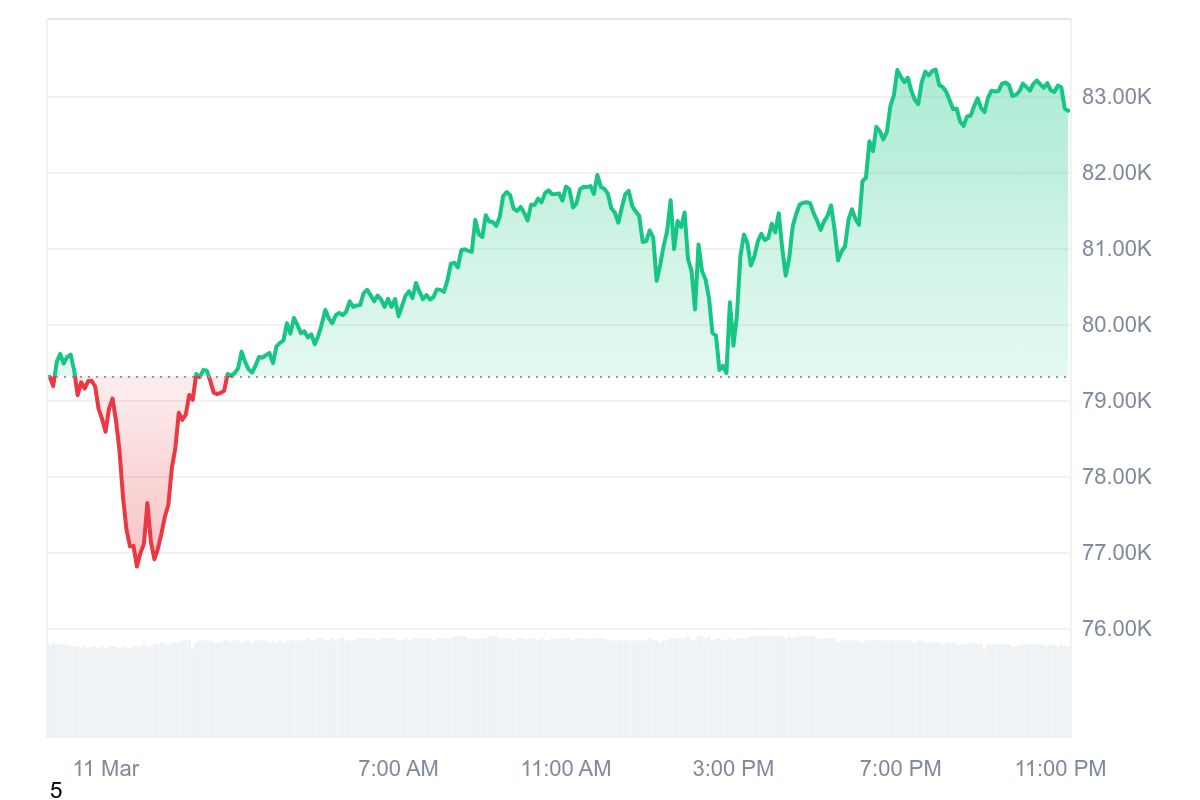The width and height of the screenshot is (1200, 800).
Task: Click the number 5 at bottom-left
Action: click(56, 791)
